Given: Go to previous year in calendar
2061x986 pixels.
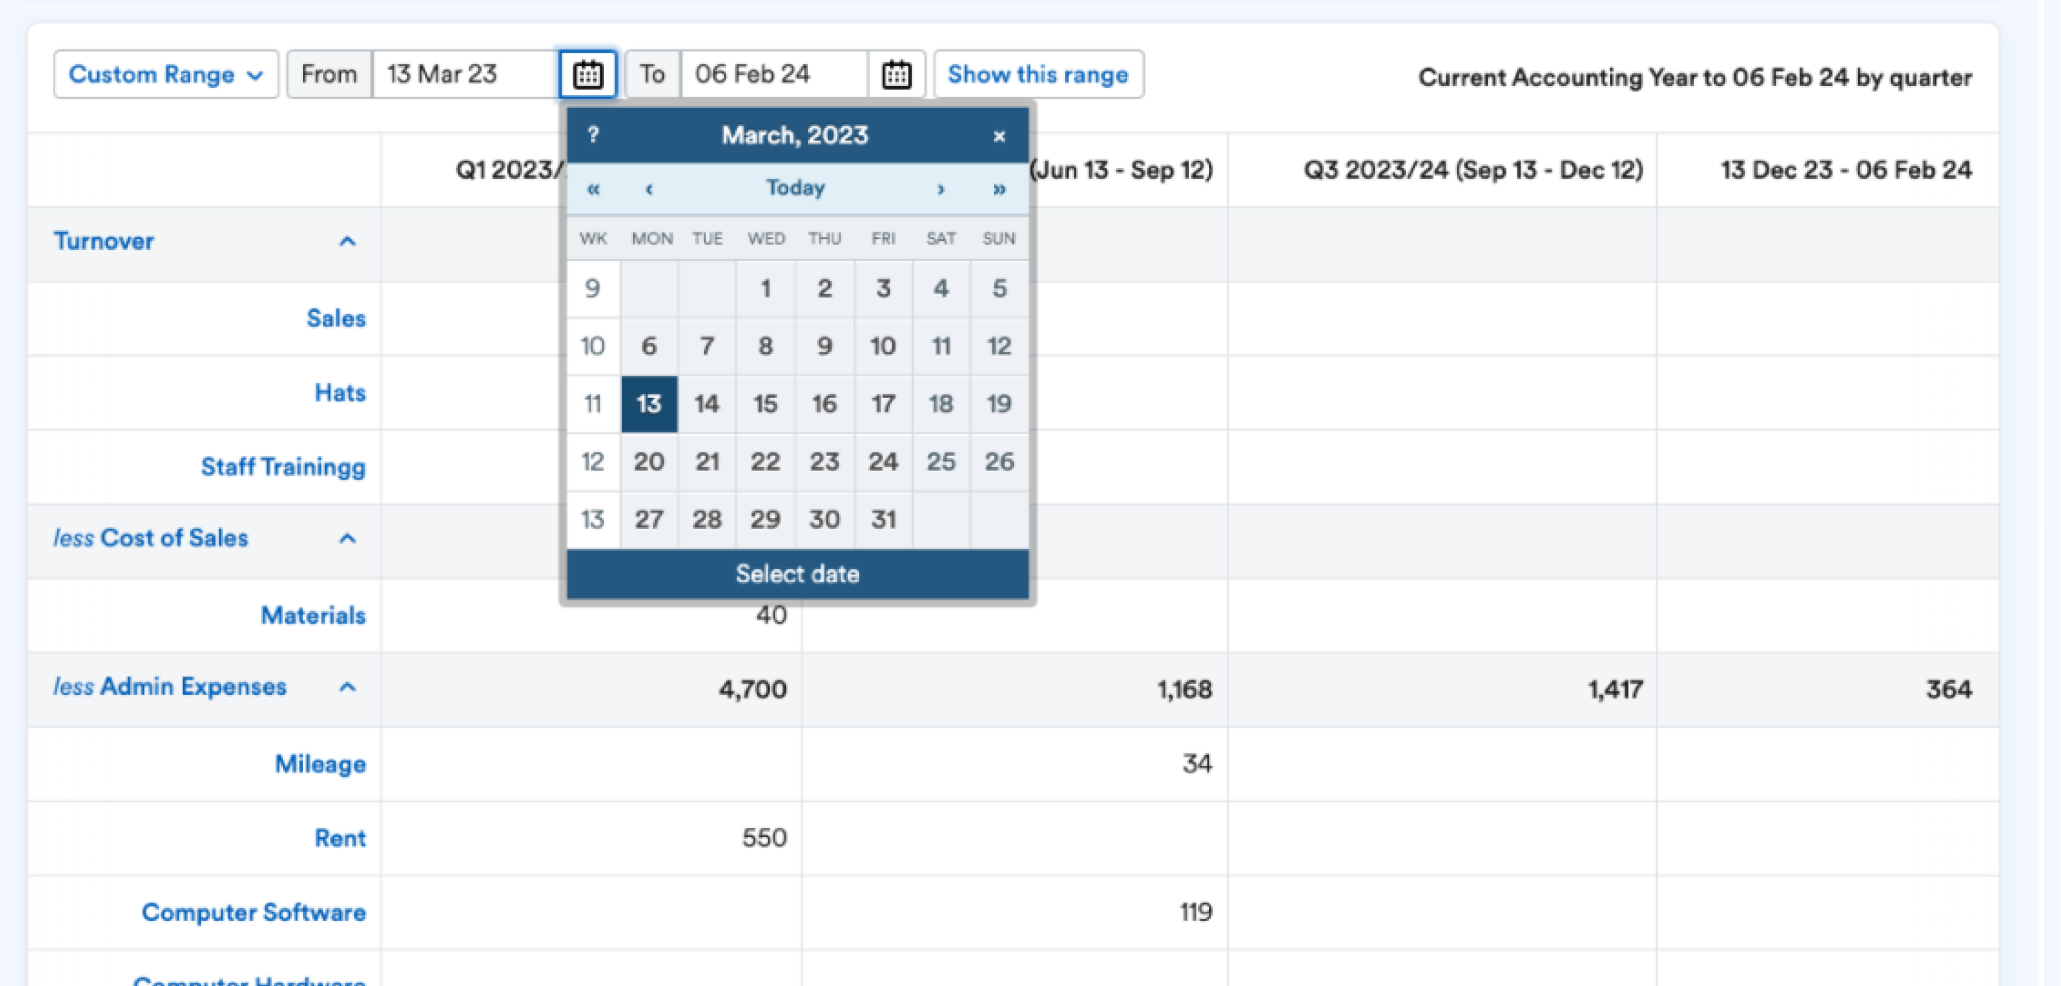Looking at the screenshot, I should 593,188.
